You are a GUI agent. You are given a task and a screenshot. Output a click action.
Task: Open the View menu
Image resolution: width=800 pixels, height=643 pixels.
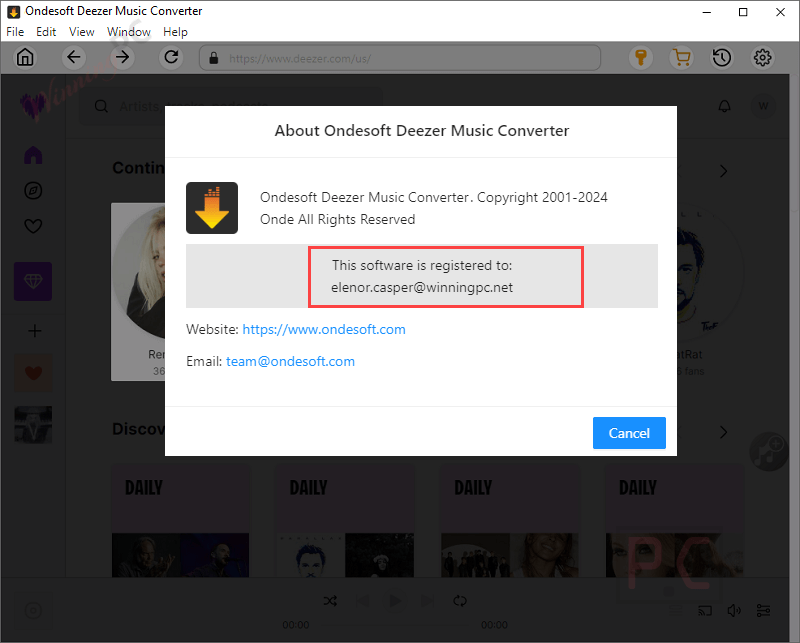(82, 32)
